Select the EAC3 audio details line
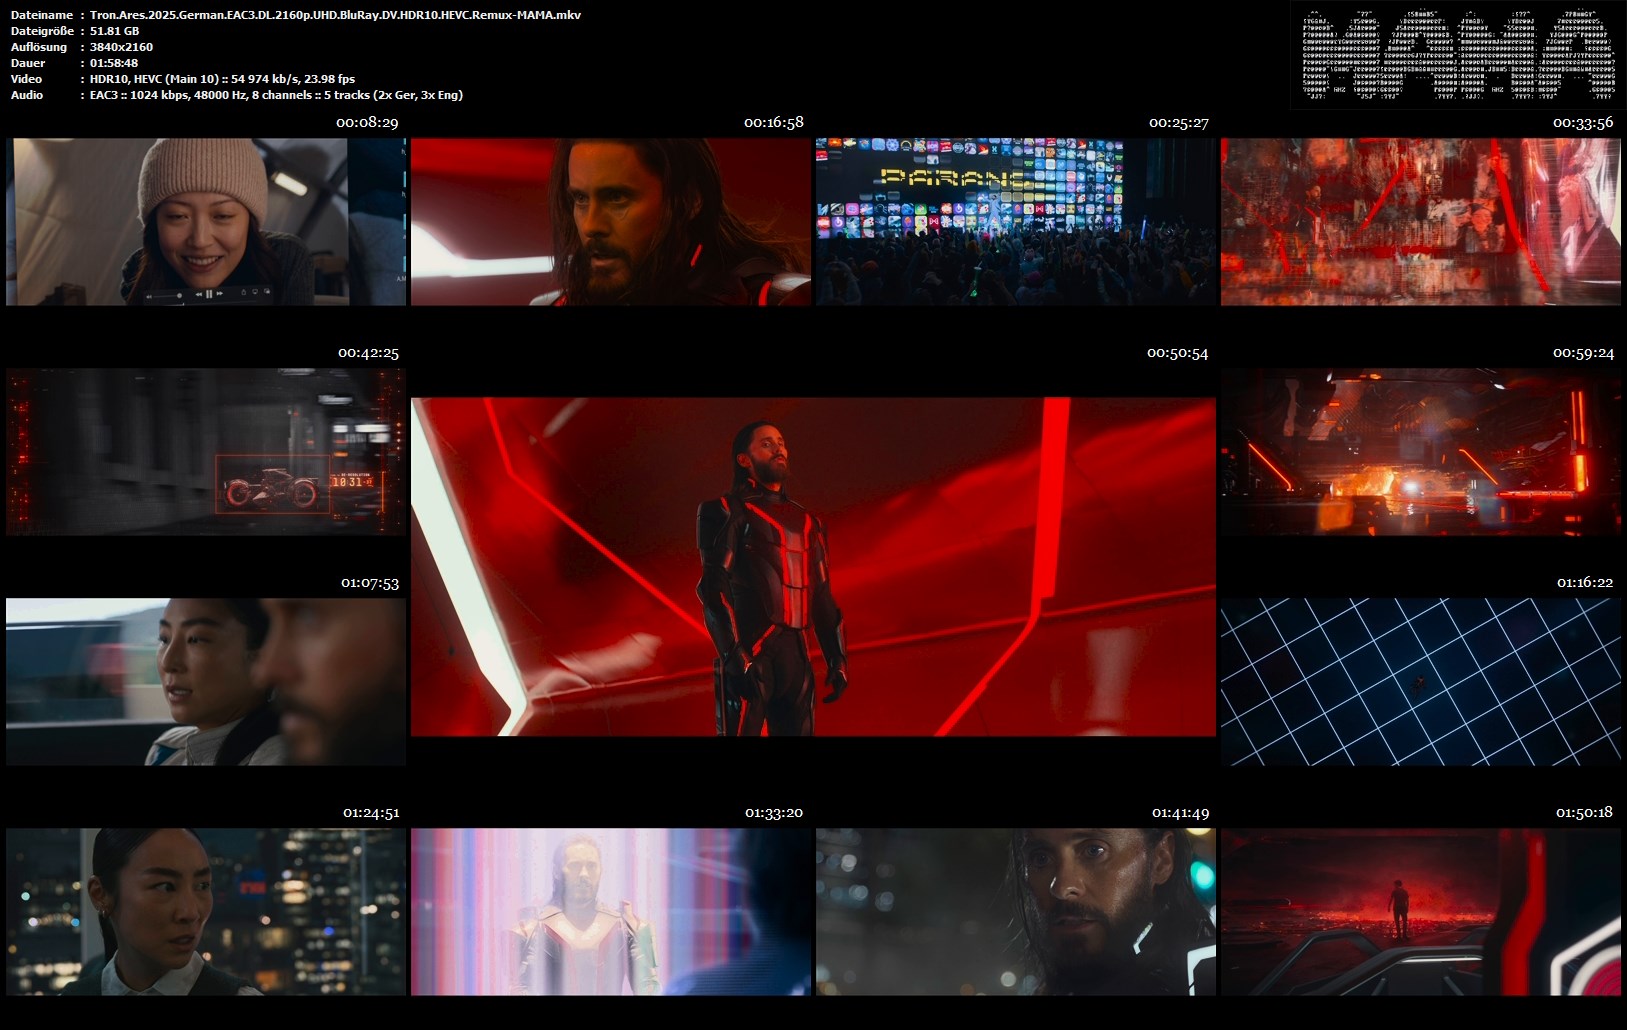Screen dimensions: 1627x1030 pyautogui.click(x=276, y=95)
